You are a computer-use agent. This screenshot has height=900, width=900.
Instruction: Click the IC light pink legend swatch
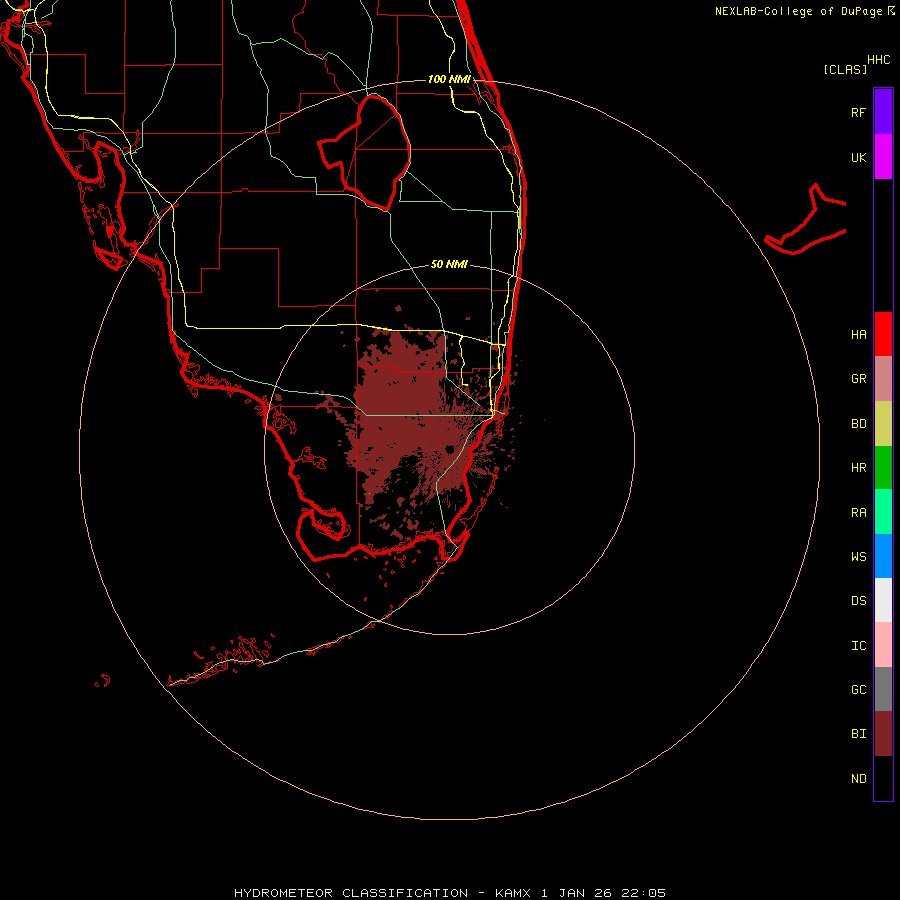point(883,645)
